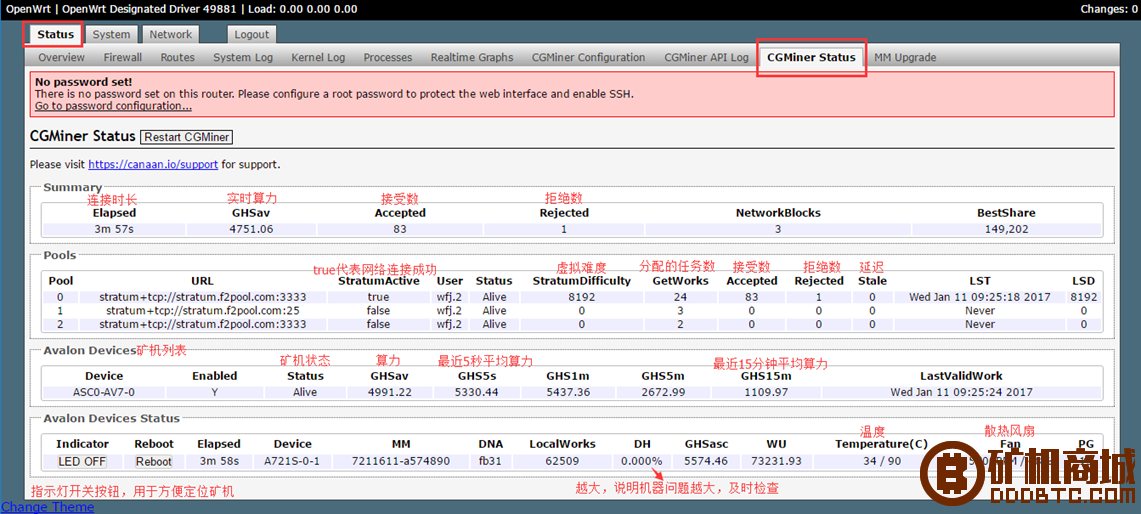Open the Kernel Log subtab
The image size is (1141, 514).
[318, 58]
